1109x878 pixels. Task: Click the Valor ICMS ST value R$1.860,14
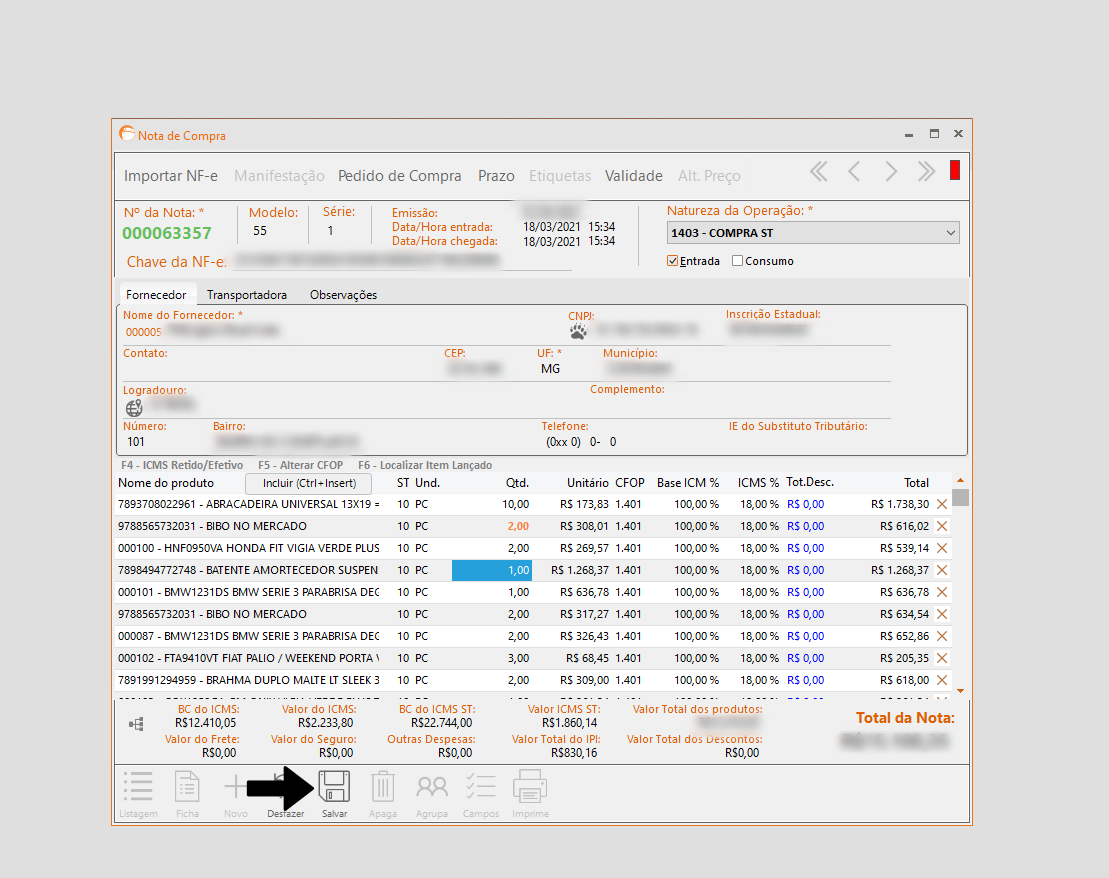click(x=569, y=723)
